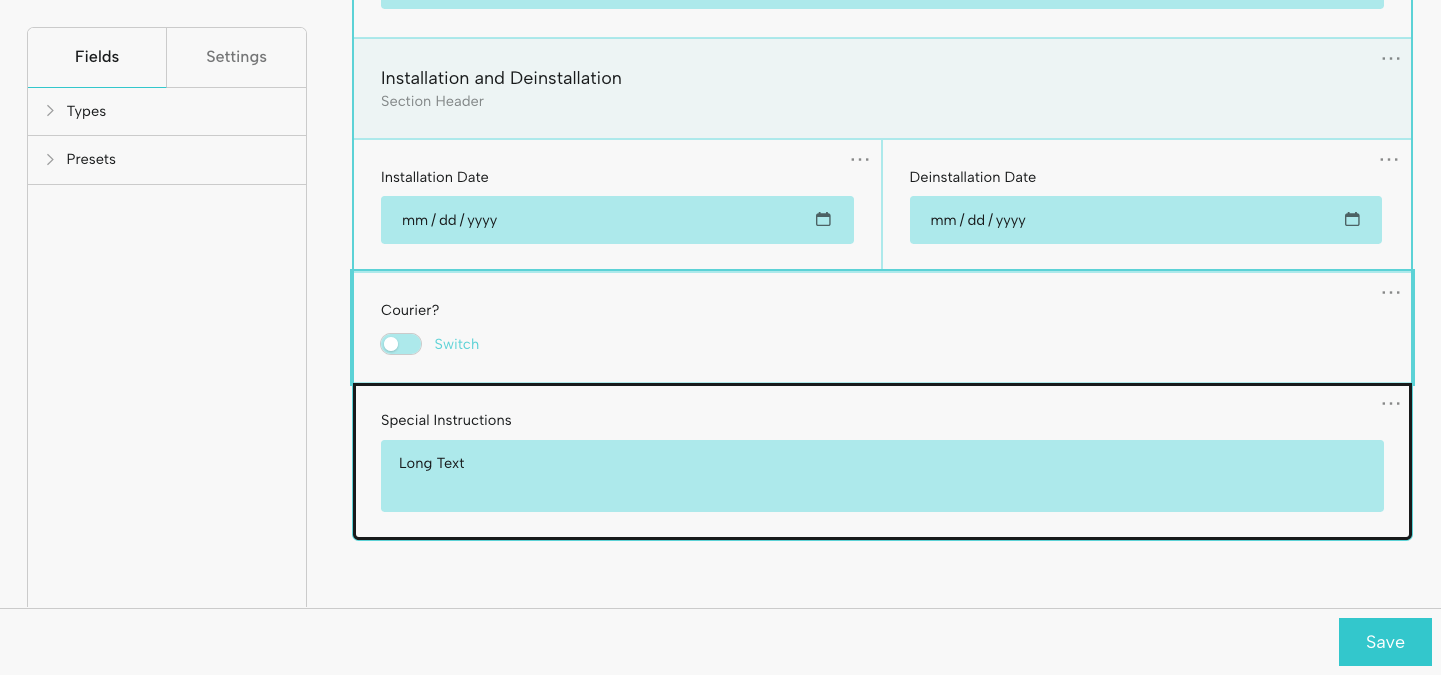Open the overflow menu on Installation and Deinstallation header
The height and width of the screenshot is (675, 1441).
[1390, 58]
